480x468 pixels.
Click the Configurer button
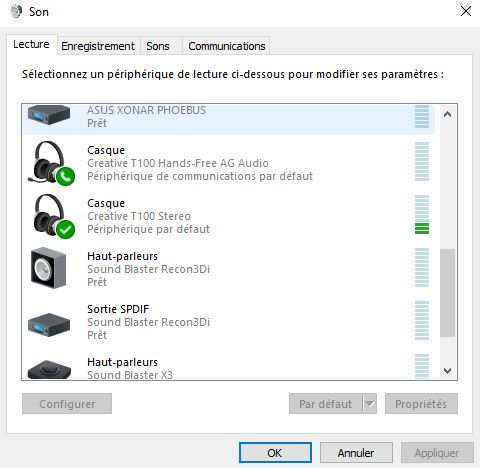point(67,404)
